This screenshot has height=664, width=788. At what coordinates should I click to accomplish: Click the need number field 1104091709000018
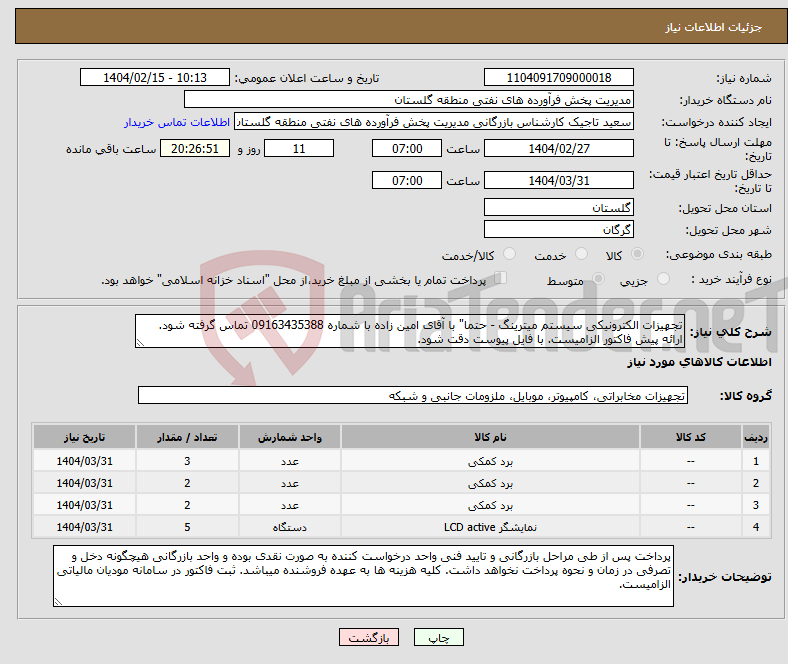click(558, 77)
